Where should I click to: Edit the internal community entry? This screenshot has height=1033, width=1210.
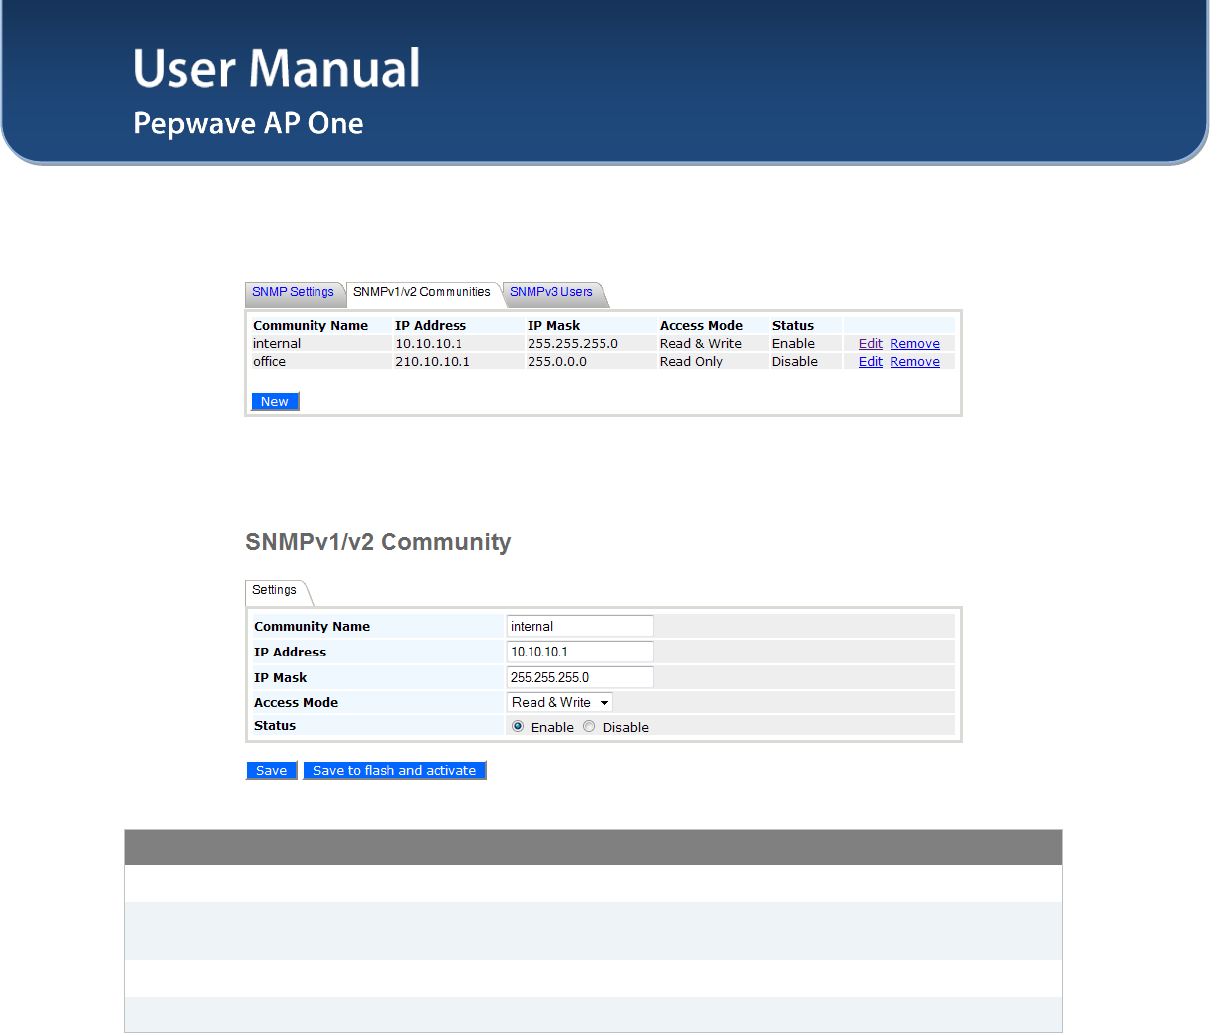[x=870, y=344]
